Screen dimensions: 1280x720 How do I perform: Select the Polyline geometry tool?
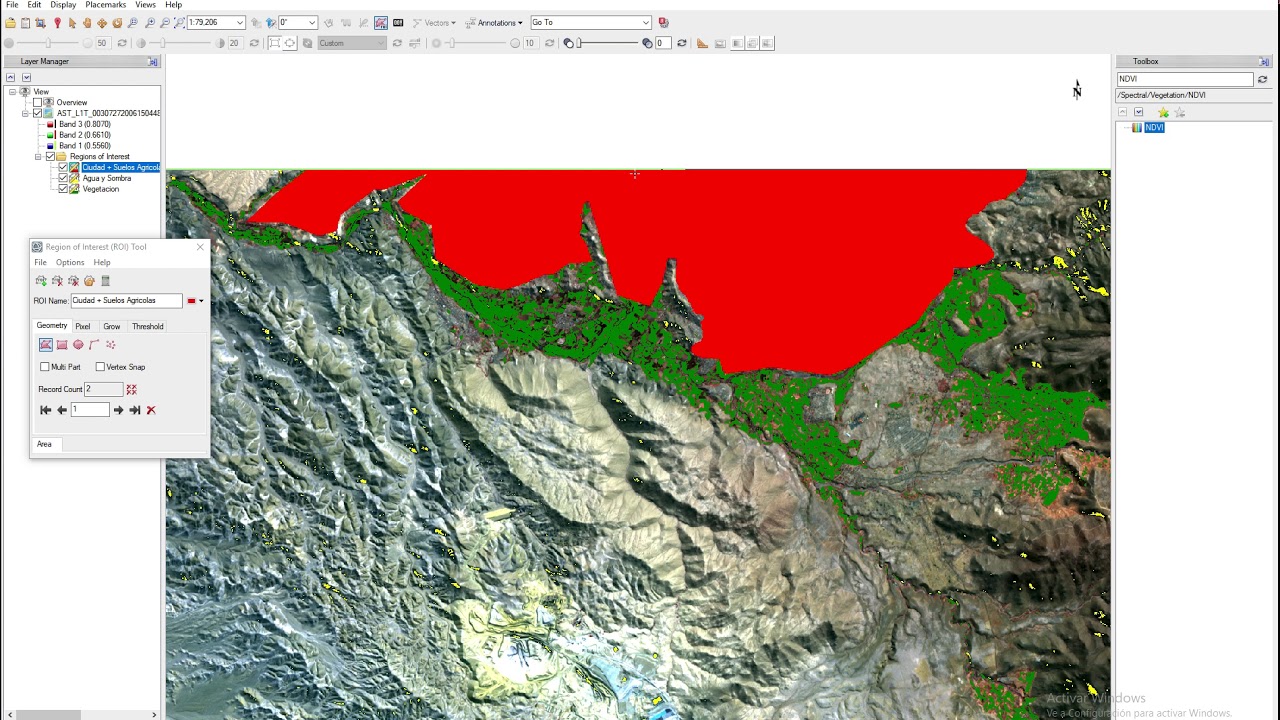click(x=94, y=345)
